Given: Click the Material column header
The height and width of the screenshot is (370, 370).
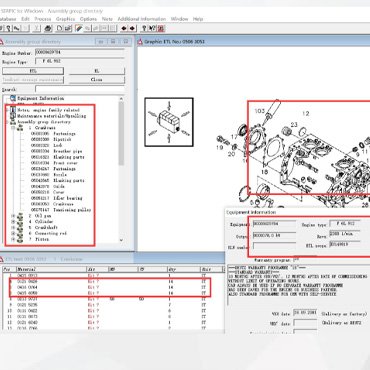Looking at the screenshot, I should coord(51,269).
